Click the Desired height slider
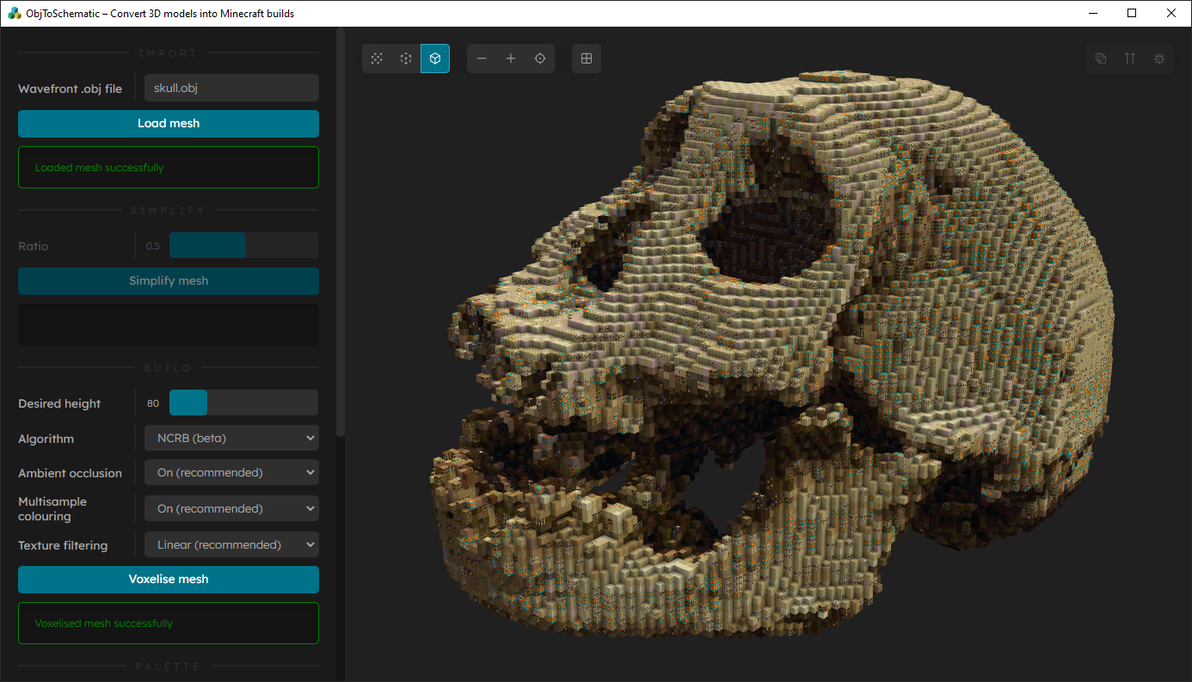The height and width of the screenshot is (682, 1192). click(243, 403)
